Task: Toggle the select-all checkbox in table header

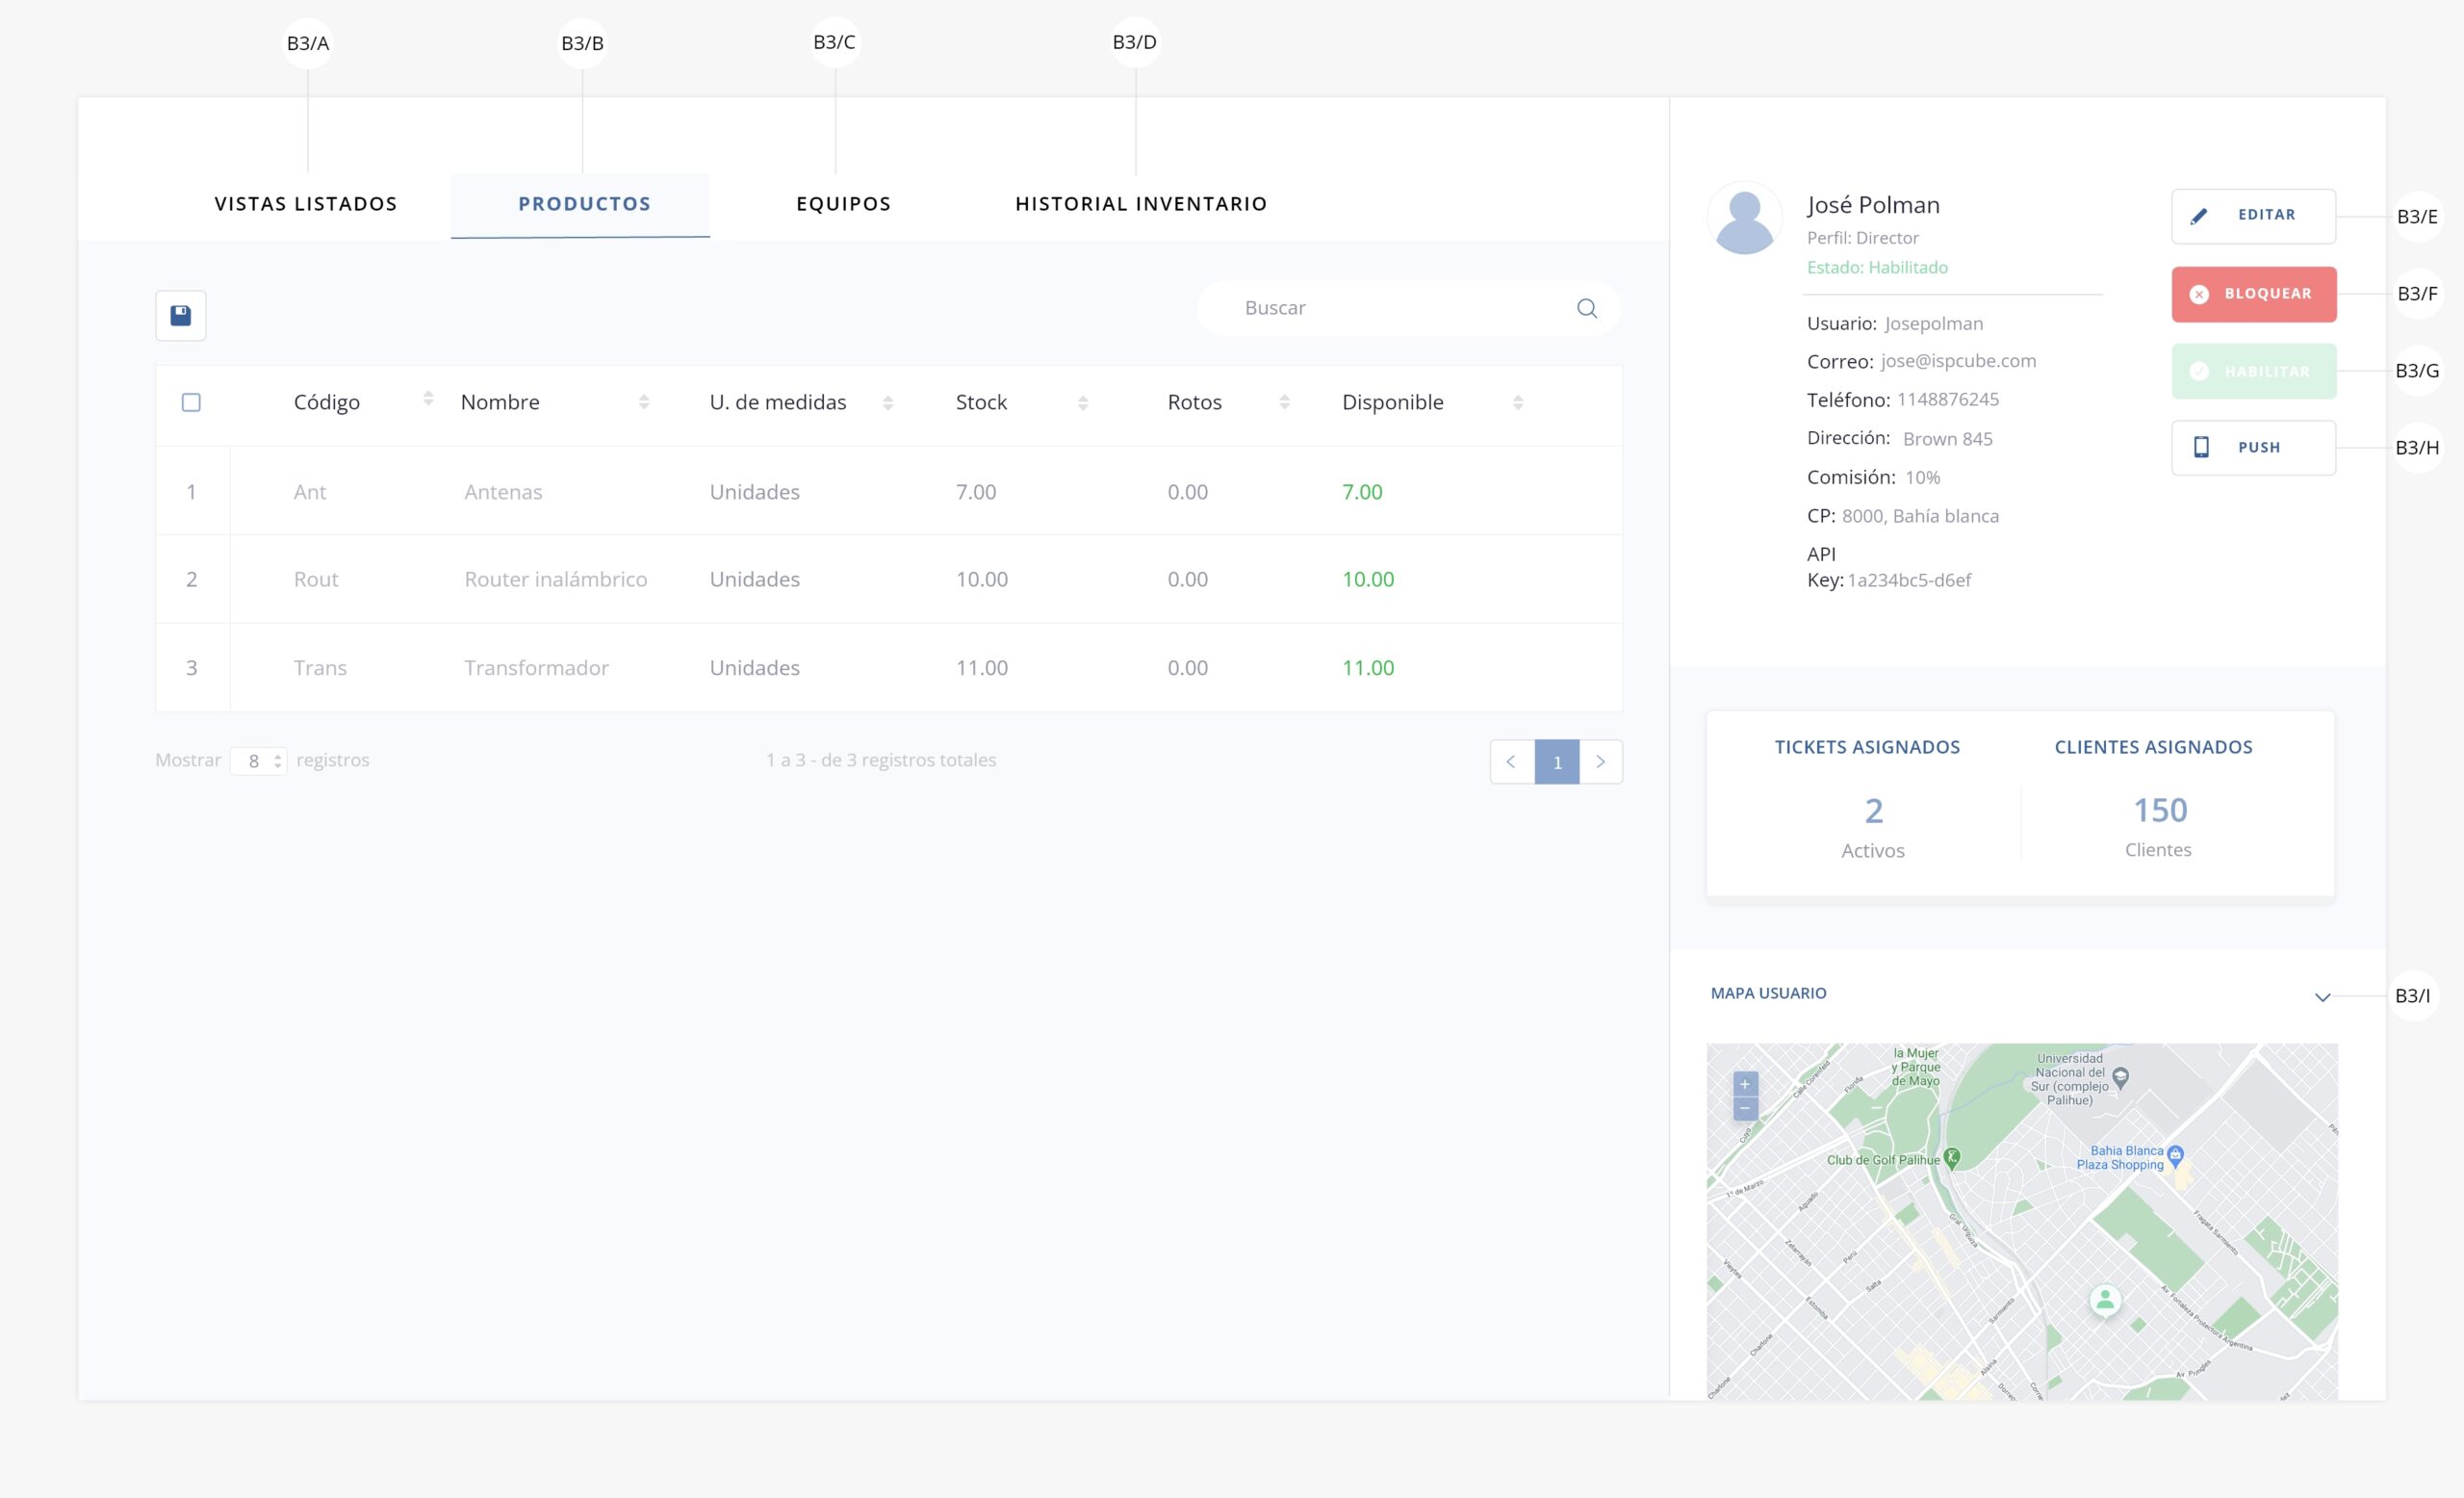Action: (191, 402)
